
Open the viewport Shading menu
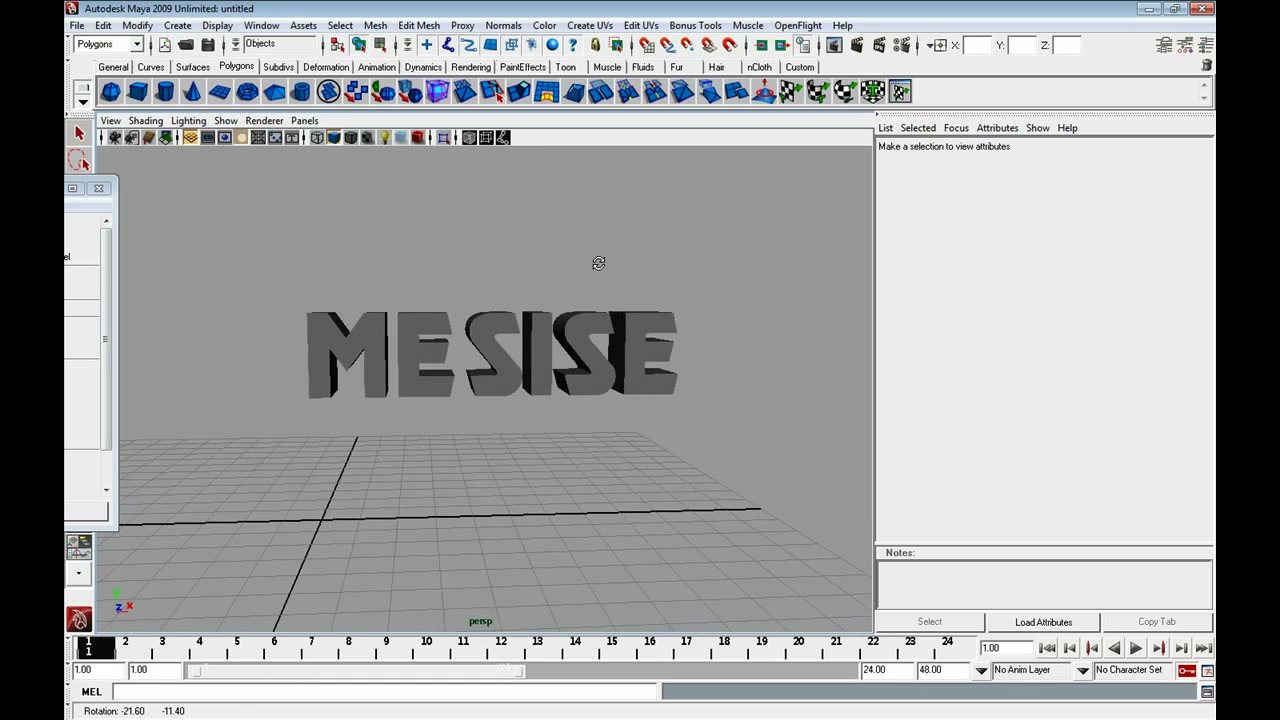(145, 121)
